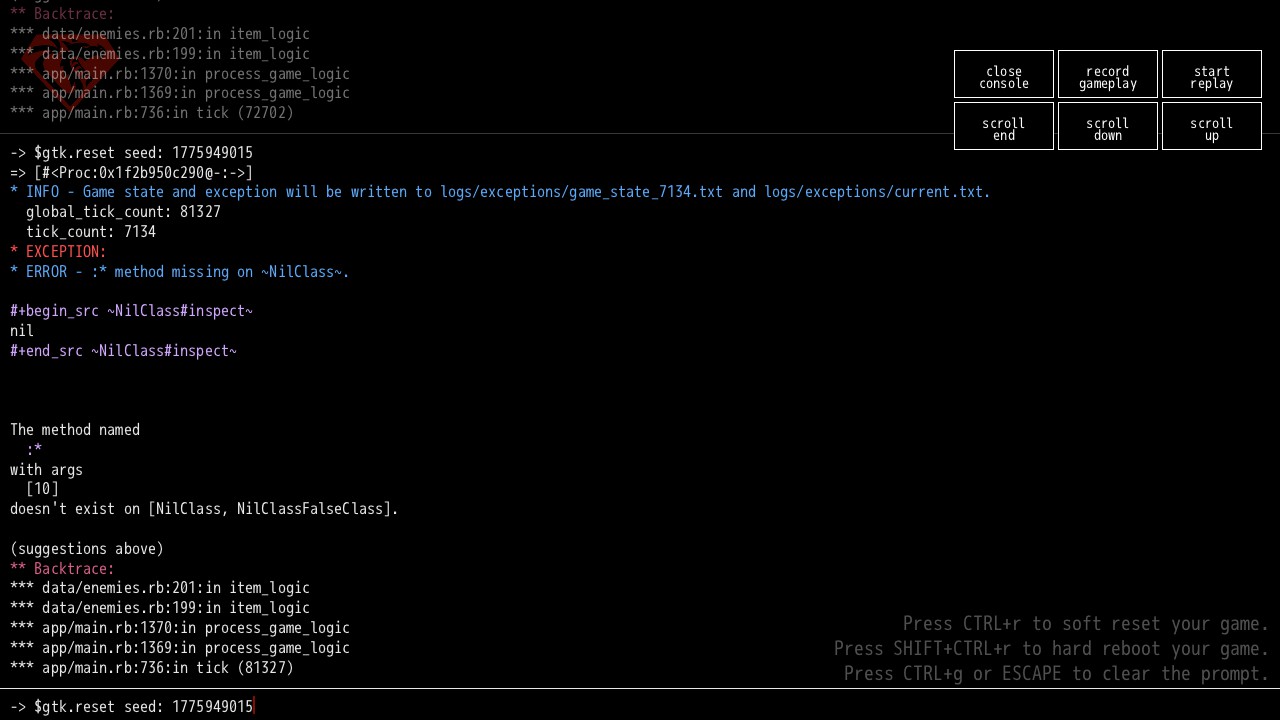Click the Proc return value output line
Image resolution: width=1280 pixels, height=720 pixels.
coord(131,173)
